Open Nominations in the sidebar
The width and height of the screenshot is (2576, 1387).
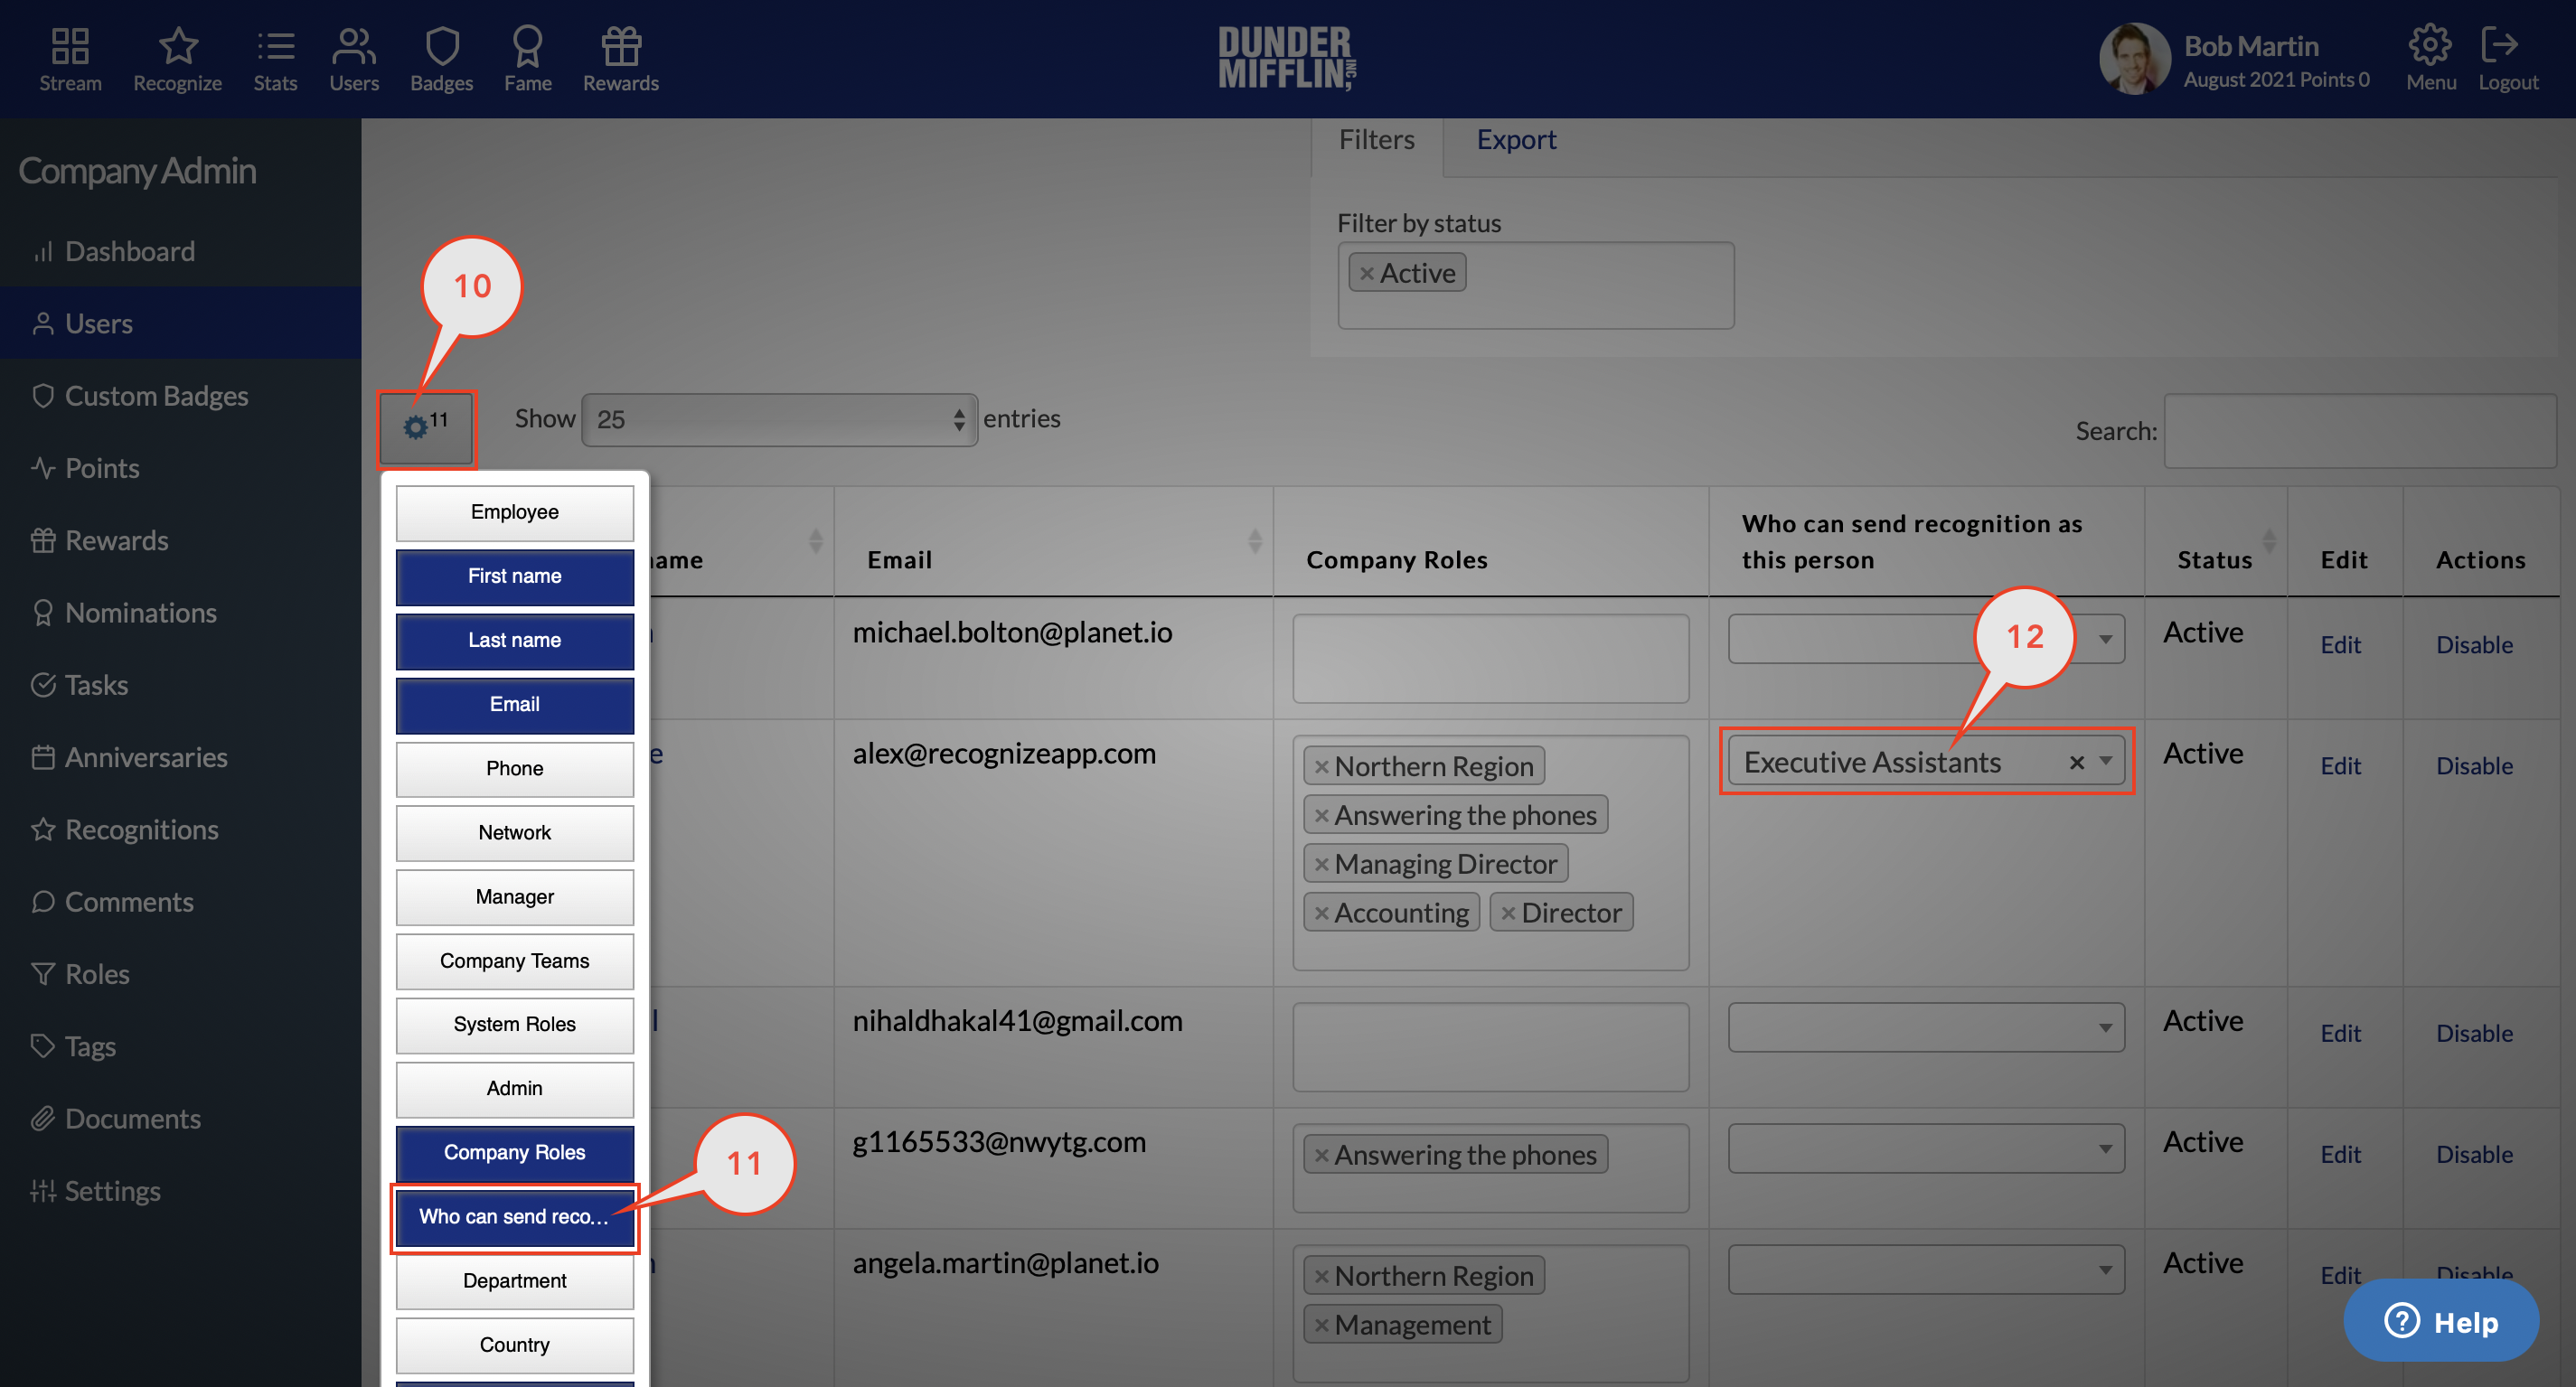180,613
